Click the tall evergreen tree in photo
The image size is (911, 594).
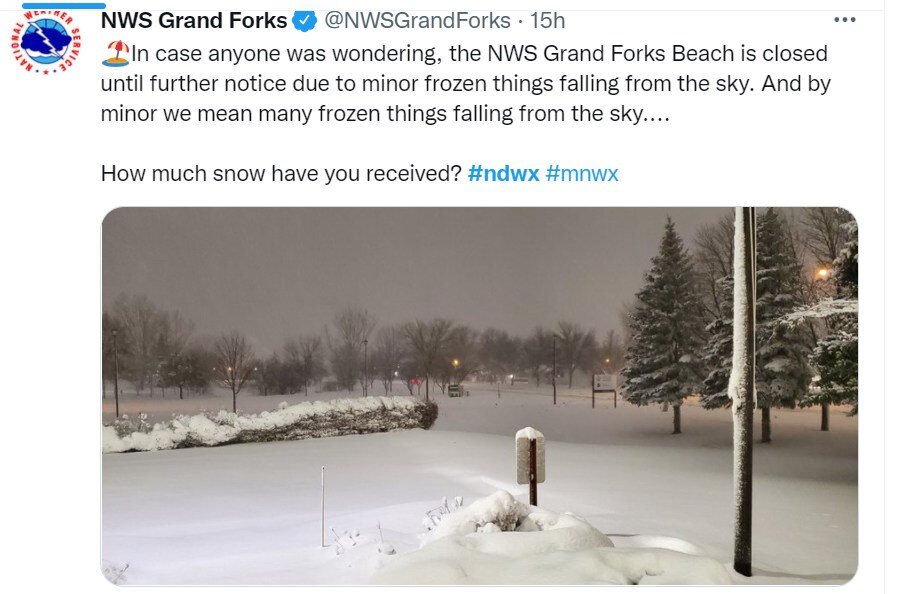click(667, 325)
